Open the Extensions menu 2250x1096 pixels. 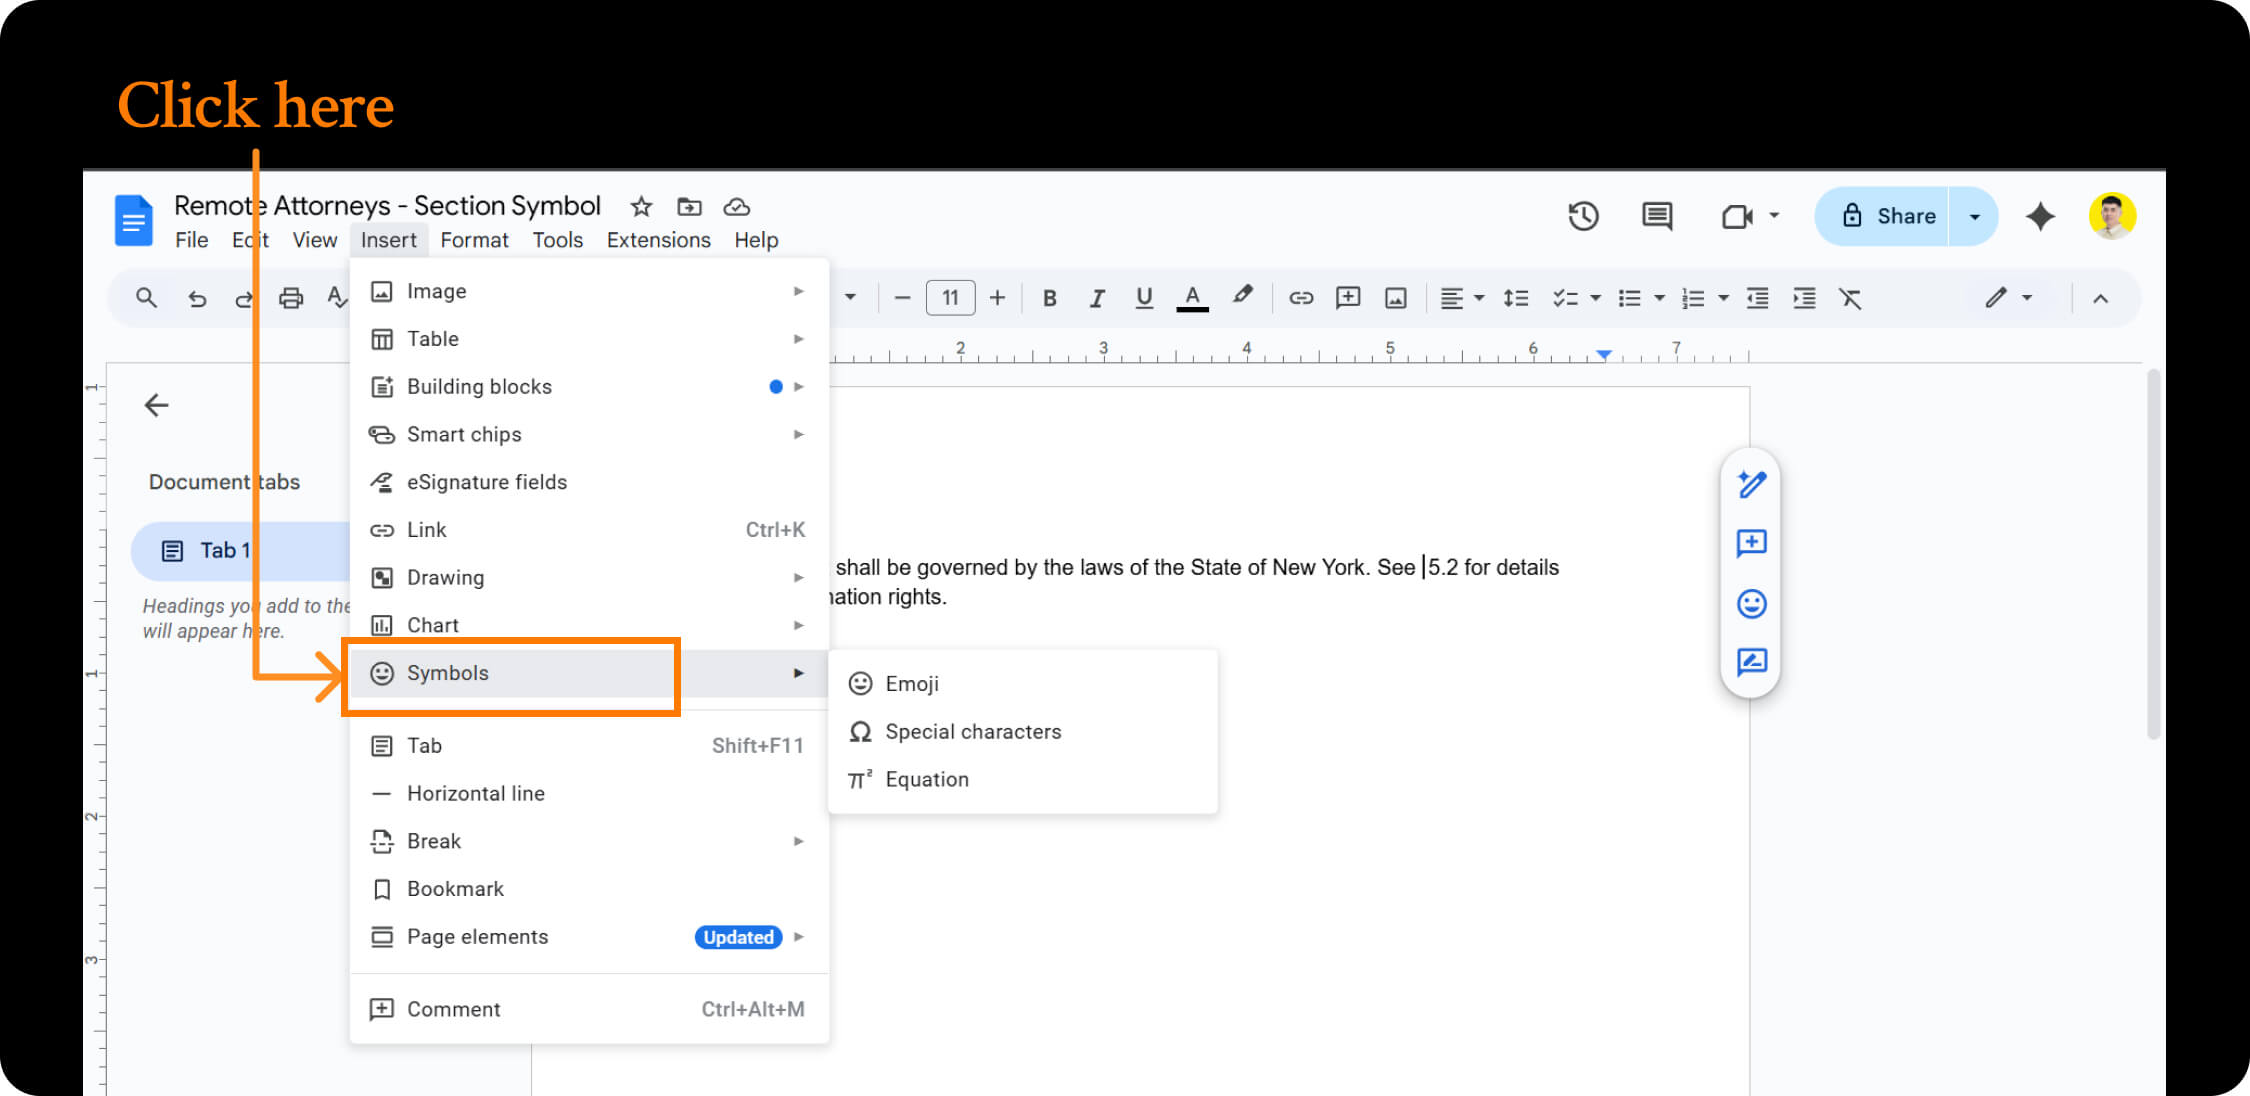pos(658,240)
